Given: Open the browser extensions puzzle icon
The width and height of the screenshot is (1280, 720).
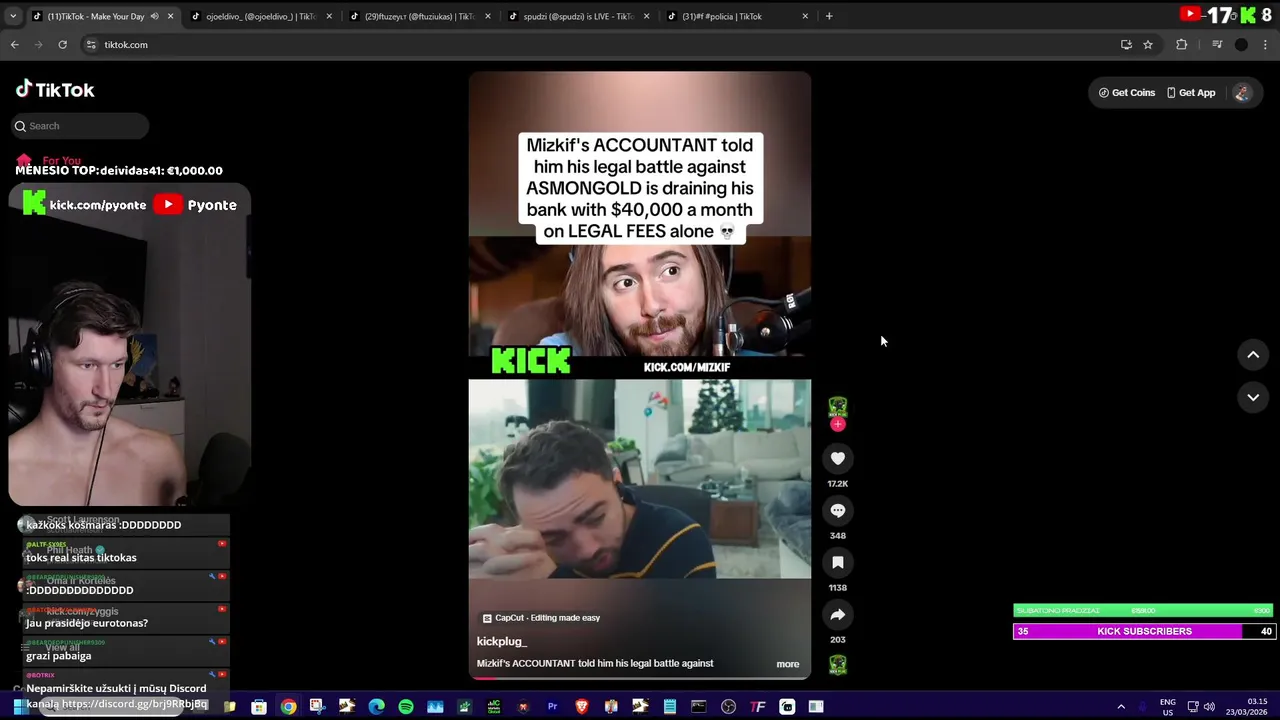Looking at the screenshot, I should tap(1182, 44).
